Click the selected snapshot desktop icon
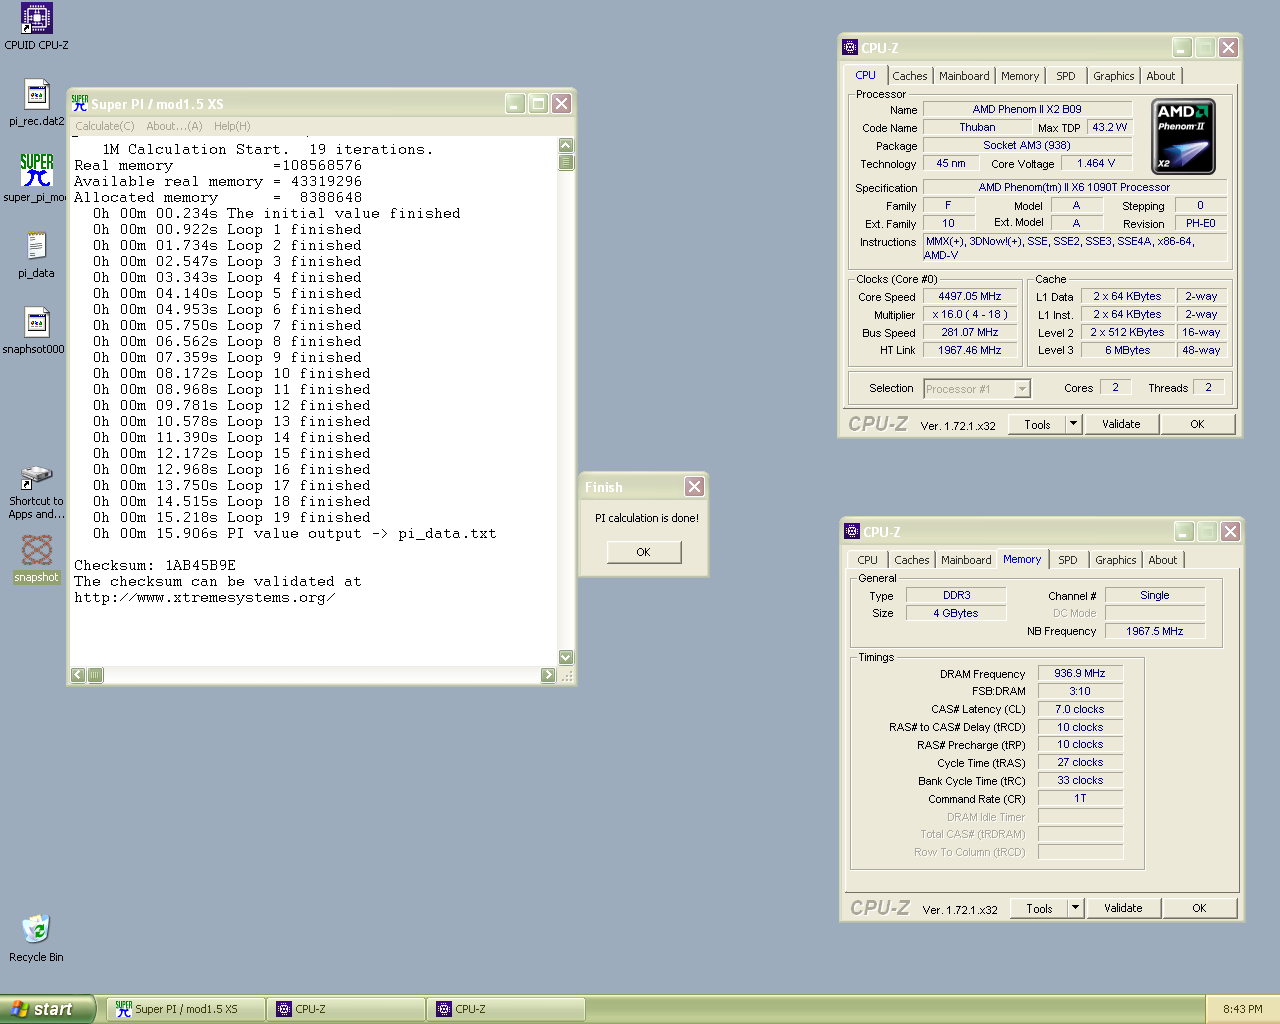The width and height of the screenshot is (1280, 1024). [37, 551]
